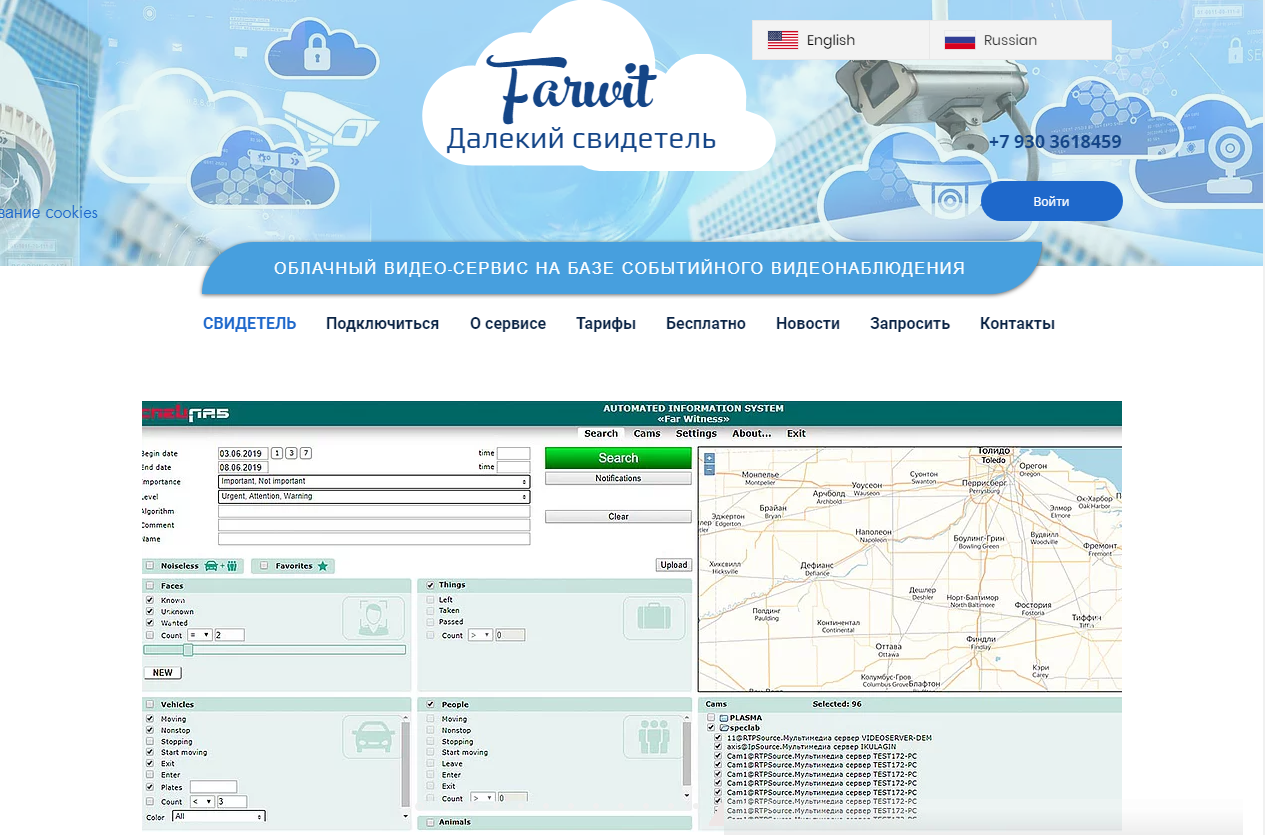Click the Upload button

pos(674,565)
